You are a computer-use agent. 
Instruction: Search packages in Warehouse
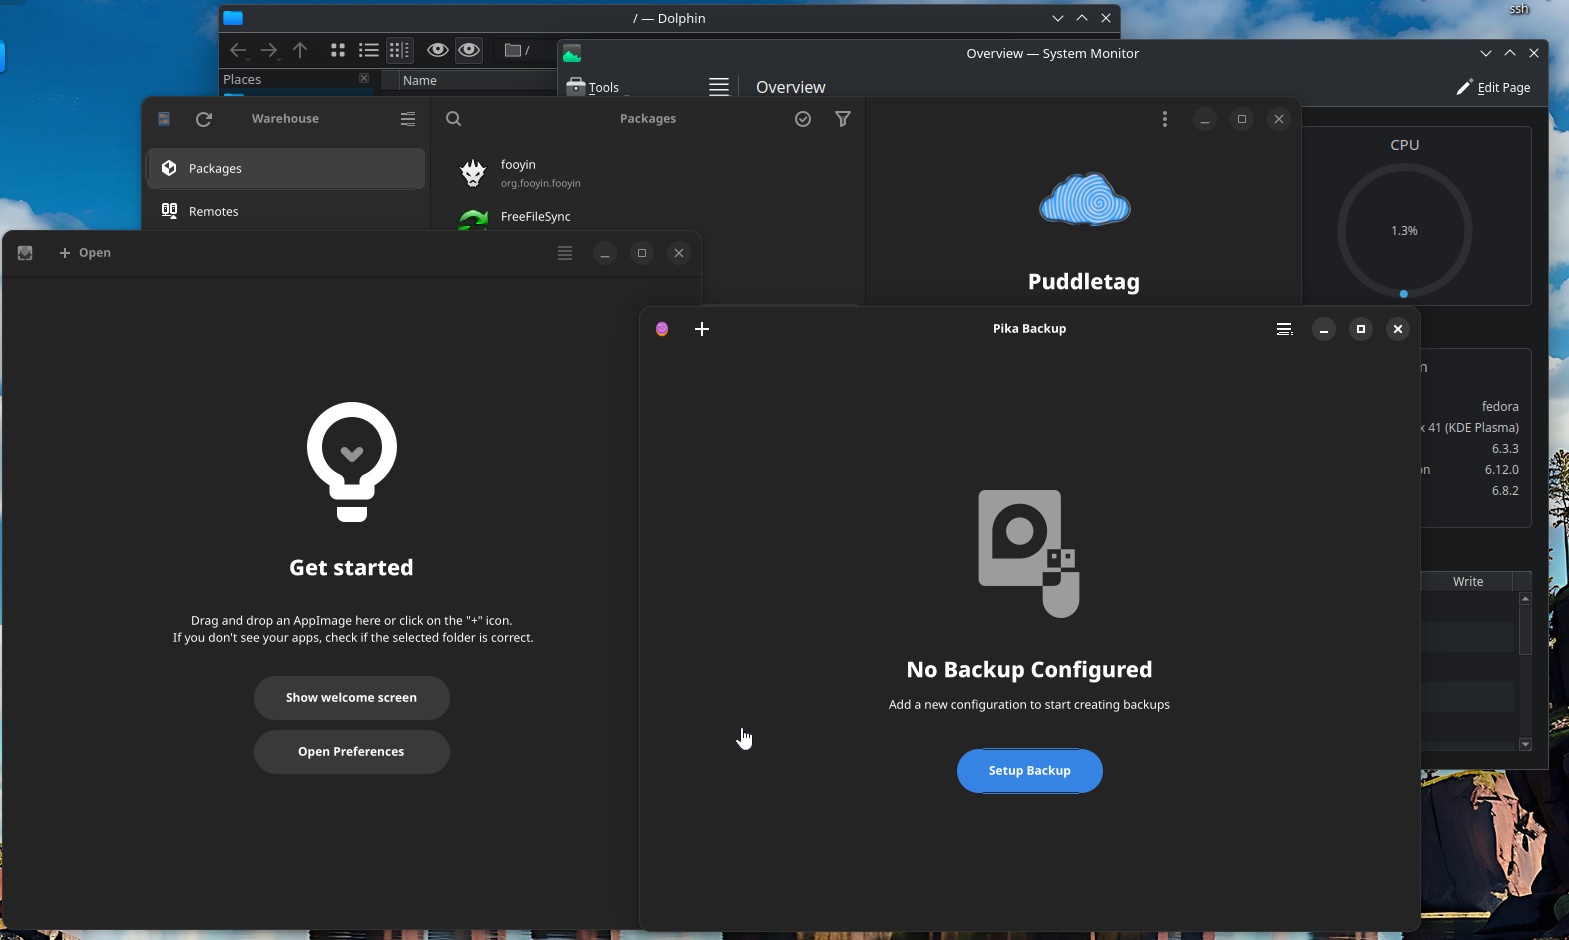tap(454, 119)
